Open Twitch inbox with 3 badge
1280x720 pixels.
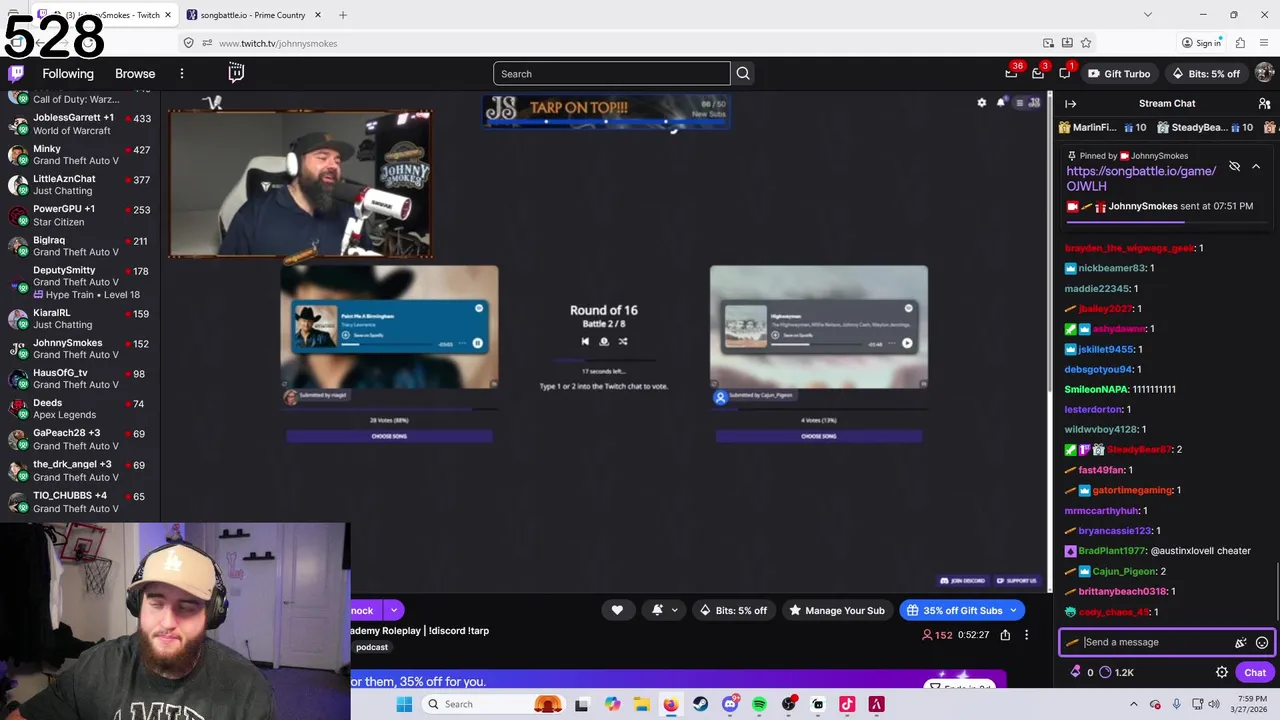1038,73
